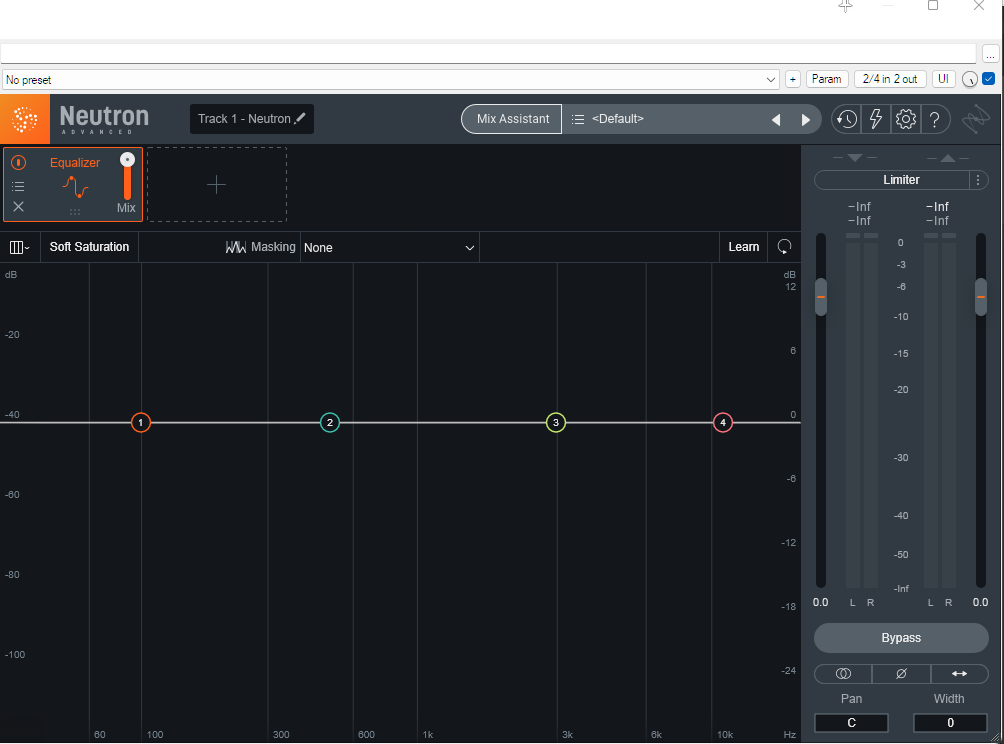
Task: Open Neutron settings gear
Action: click(905, 119)
